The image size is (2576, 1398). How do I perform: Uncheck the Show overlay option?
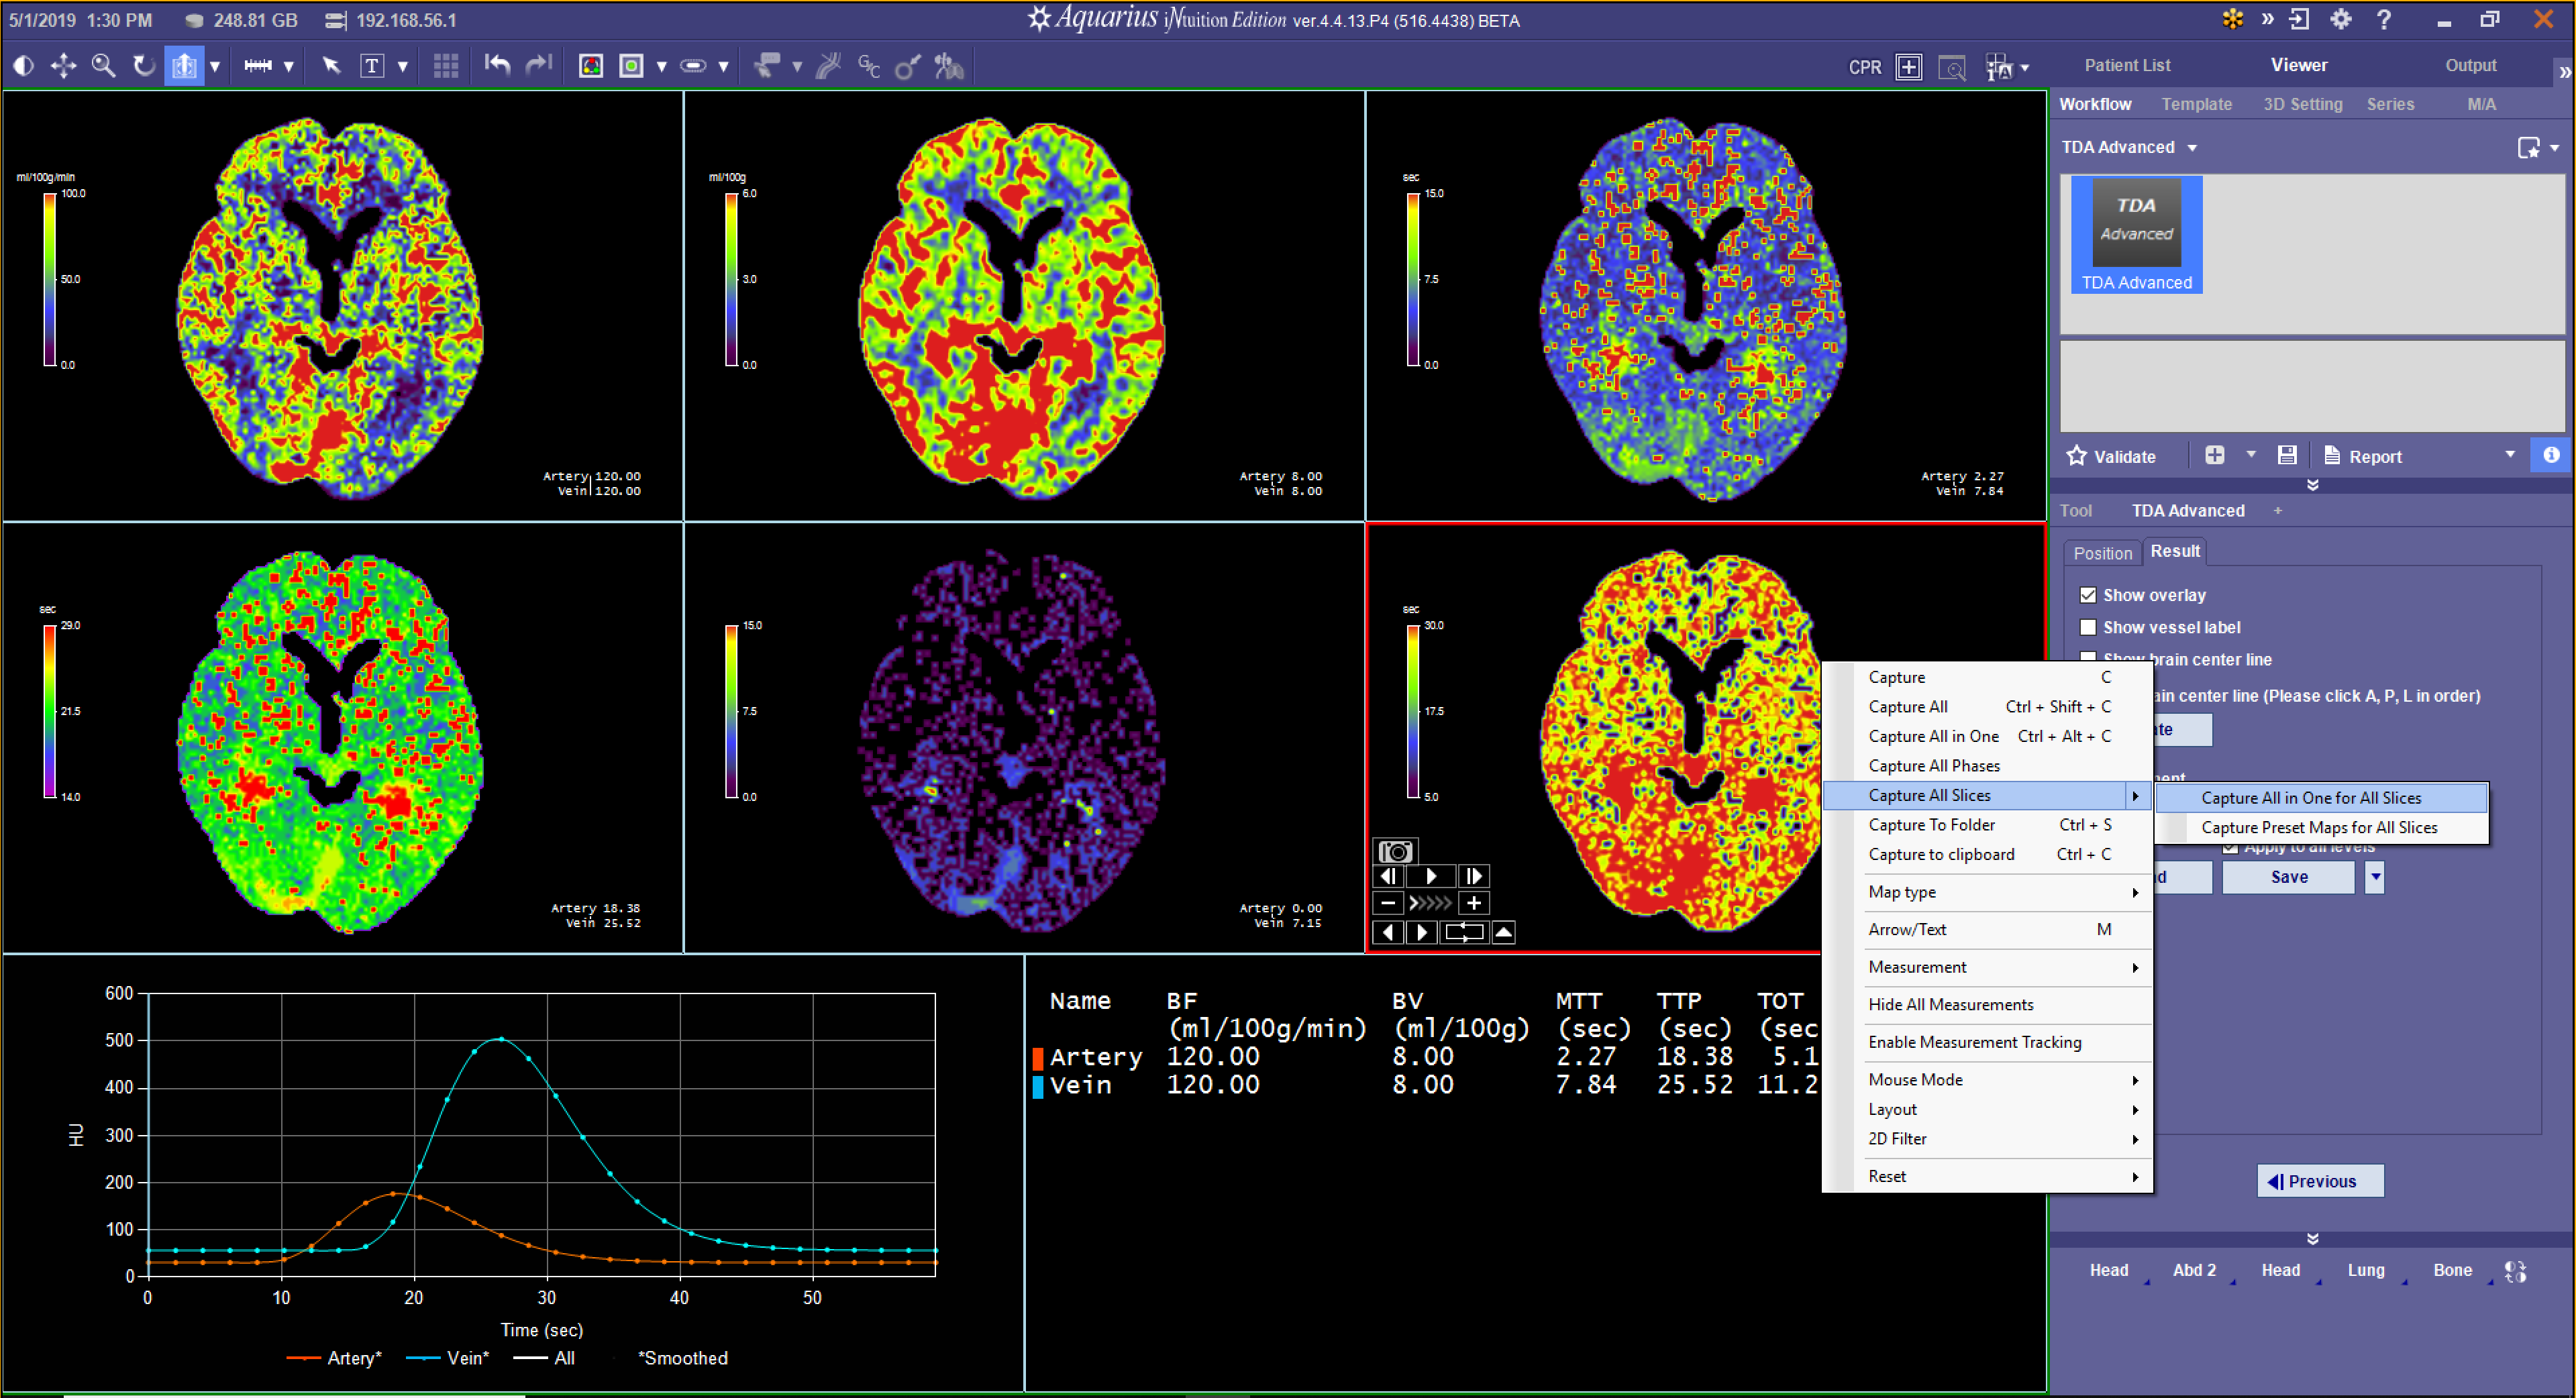click(x=2089, y=594)
